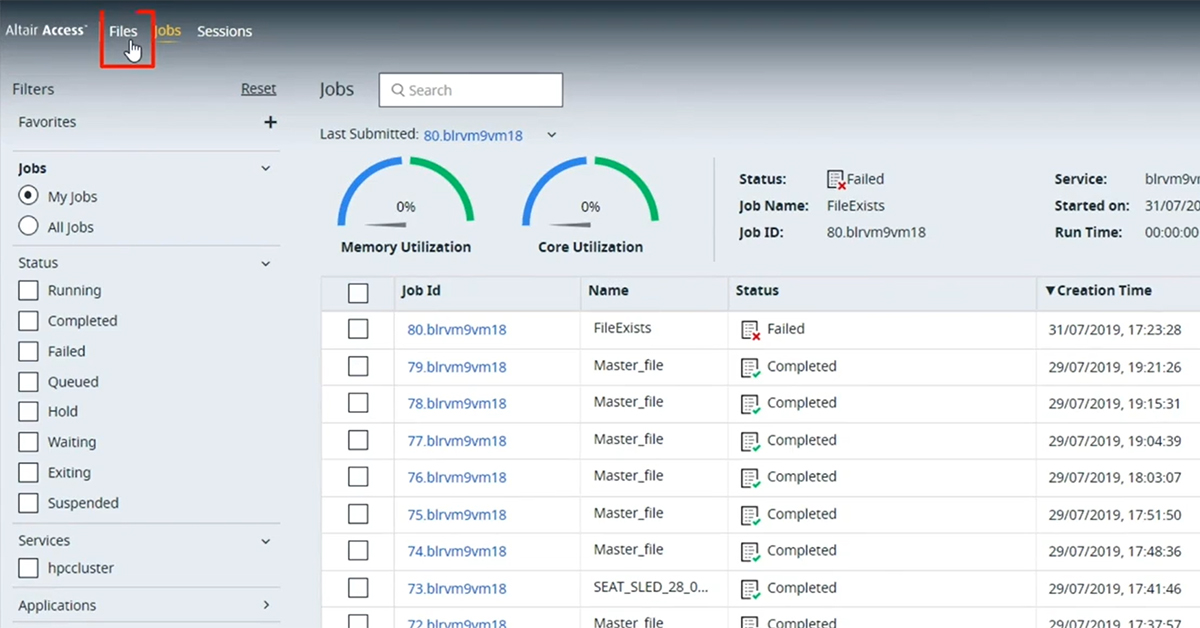This screenshot has height=628, width=1200.
Task: Enable the Failed status filter
Action: tap(29, 351)
